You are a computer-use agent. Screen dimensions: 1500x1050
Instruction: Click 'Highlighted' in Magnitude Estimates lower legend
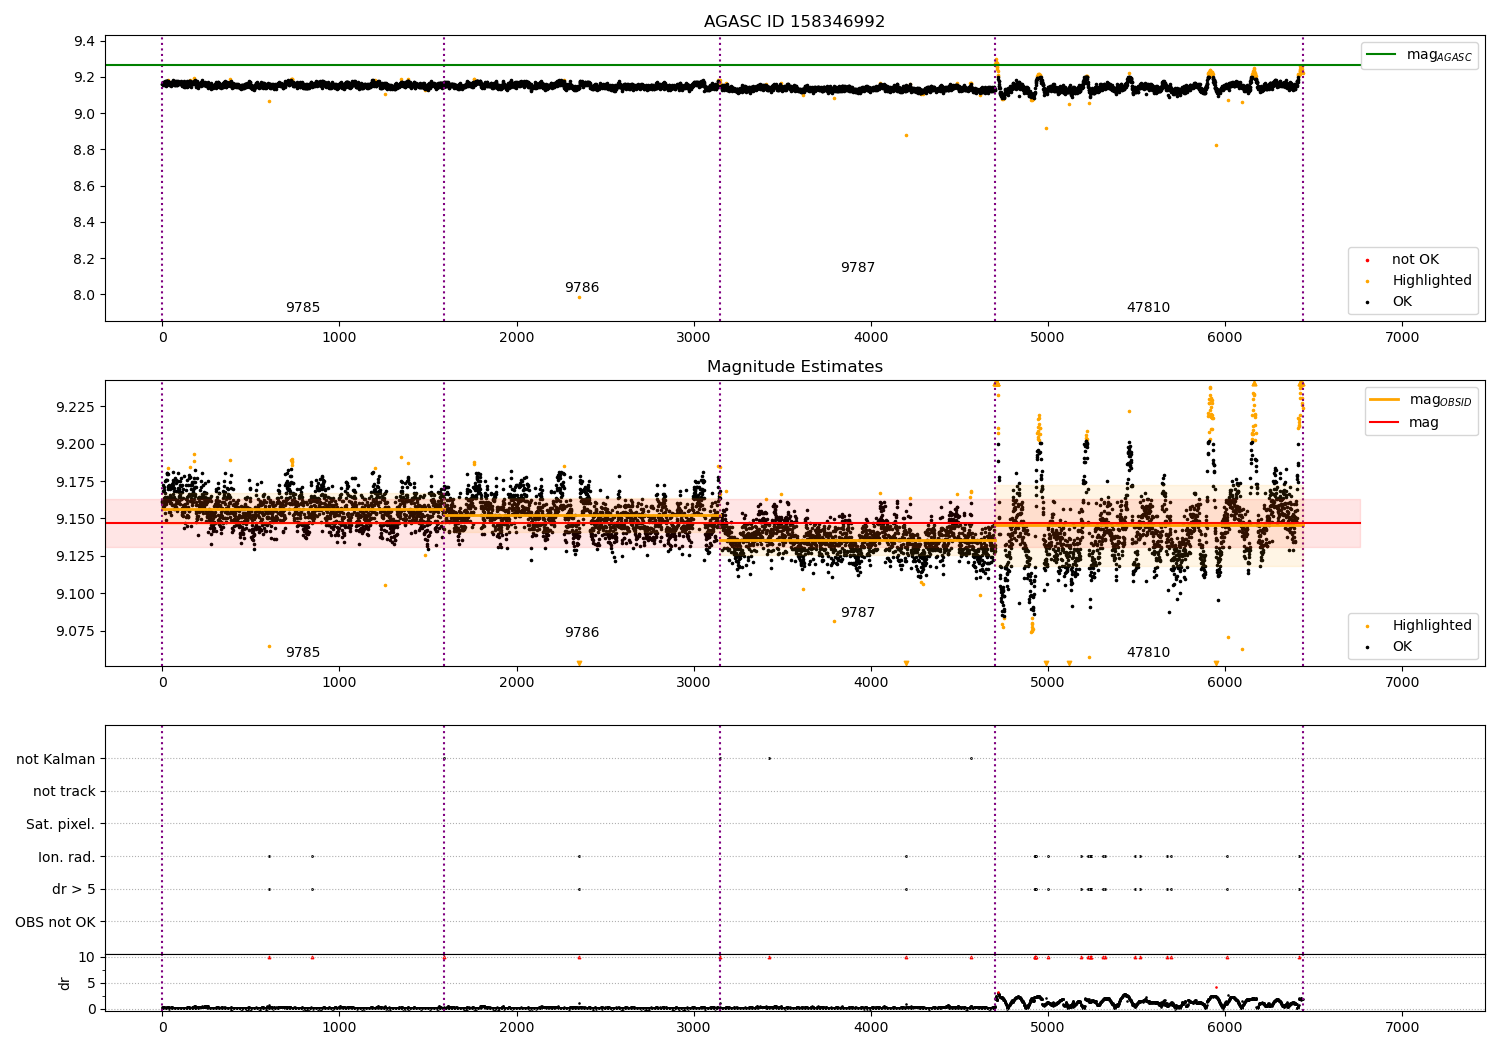pyautogui.click(x=1418, y=625)
